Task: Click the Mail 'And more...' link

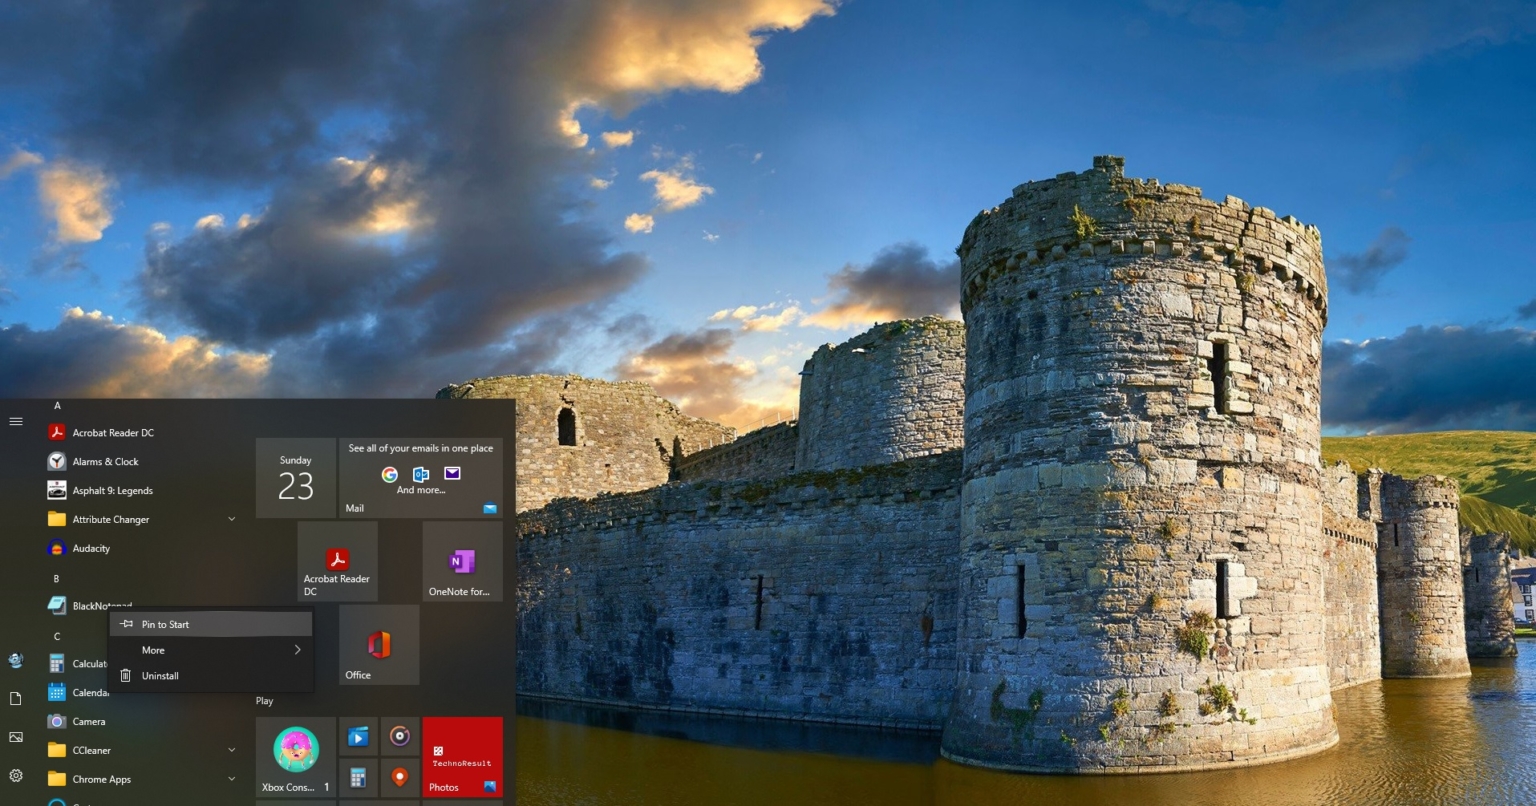Action: [x=421, y=489]
